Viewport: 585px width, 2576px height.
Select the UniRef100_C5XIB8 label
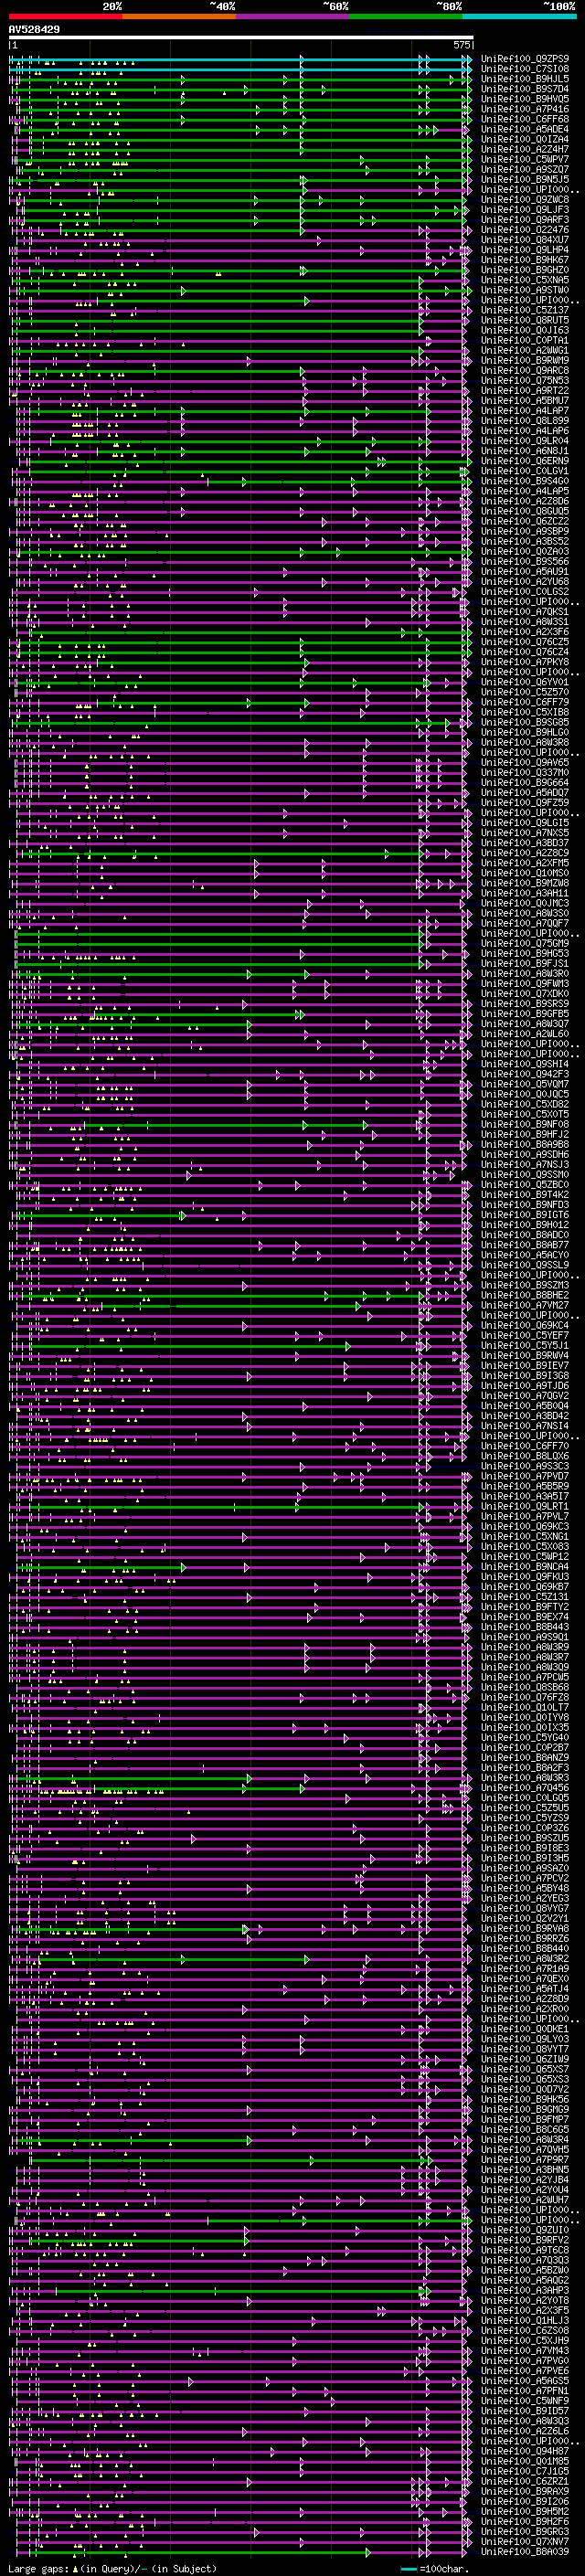coord(525,712)
